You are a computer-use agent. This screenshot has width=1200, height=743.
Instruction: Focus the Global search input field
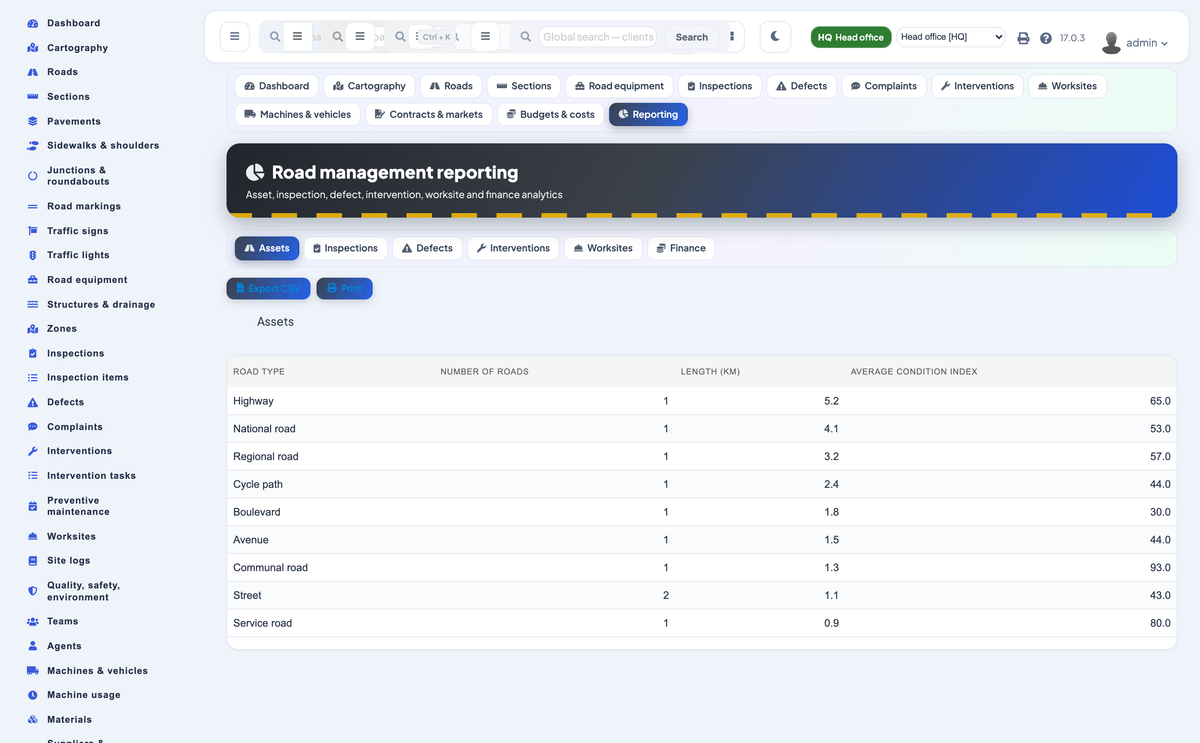click(x=599, y=37)
